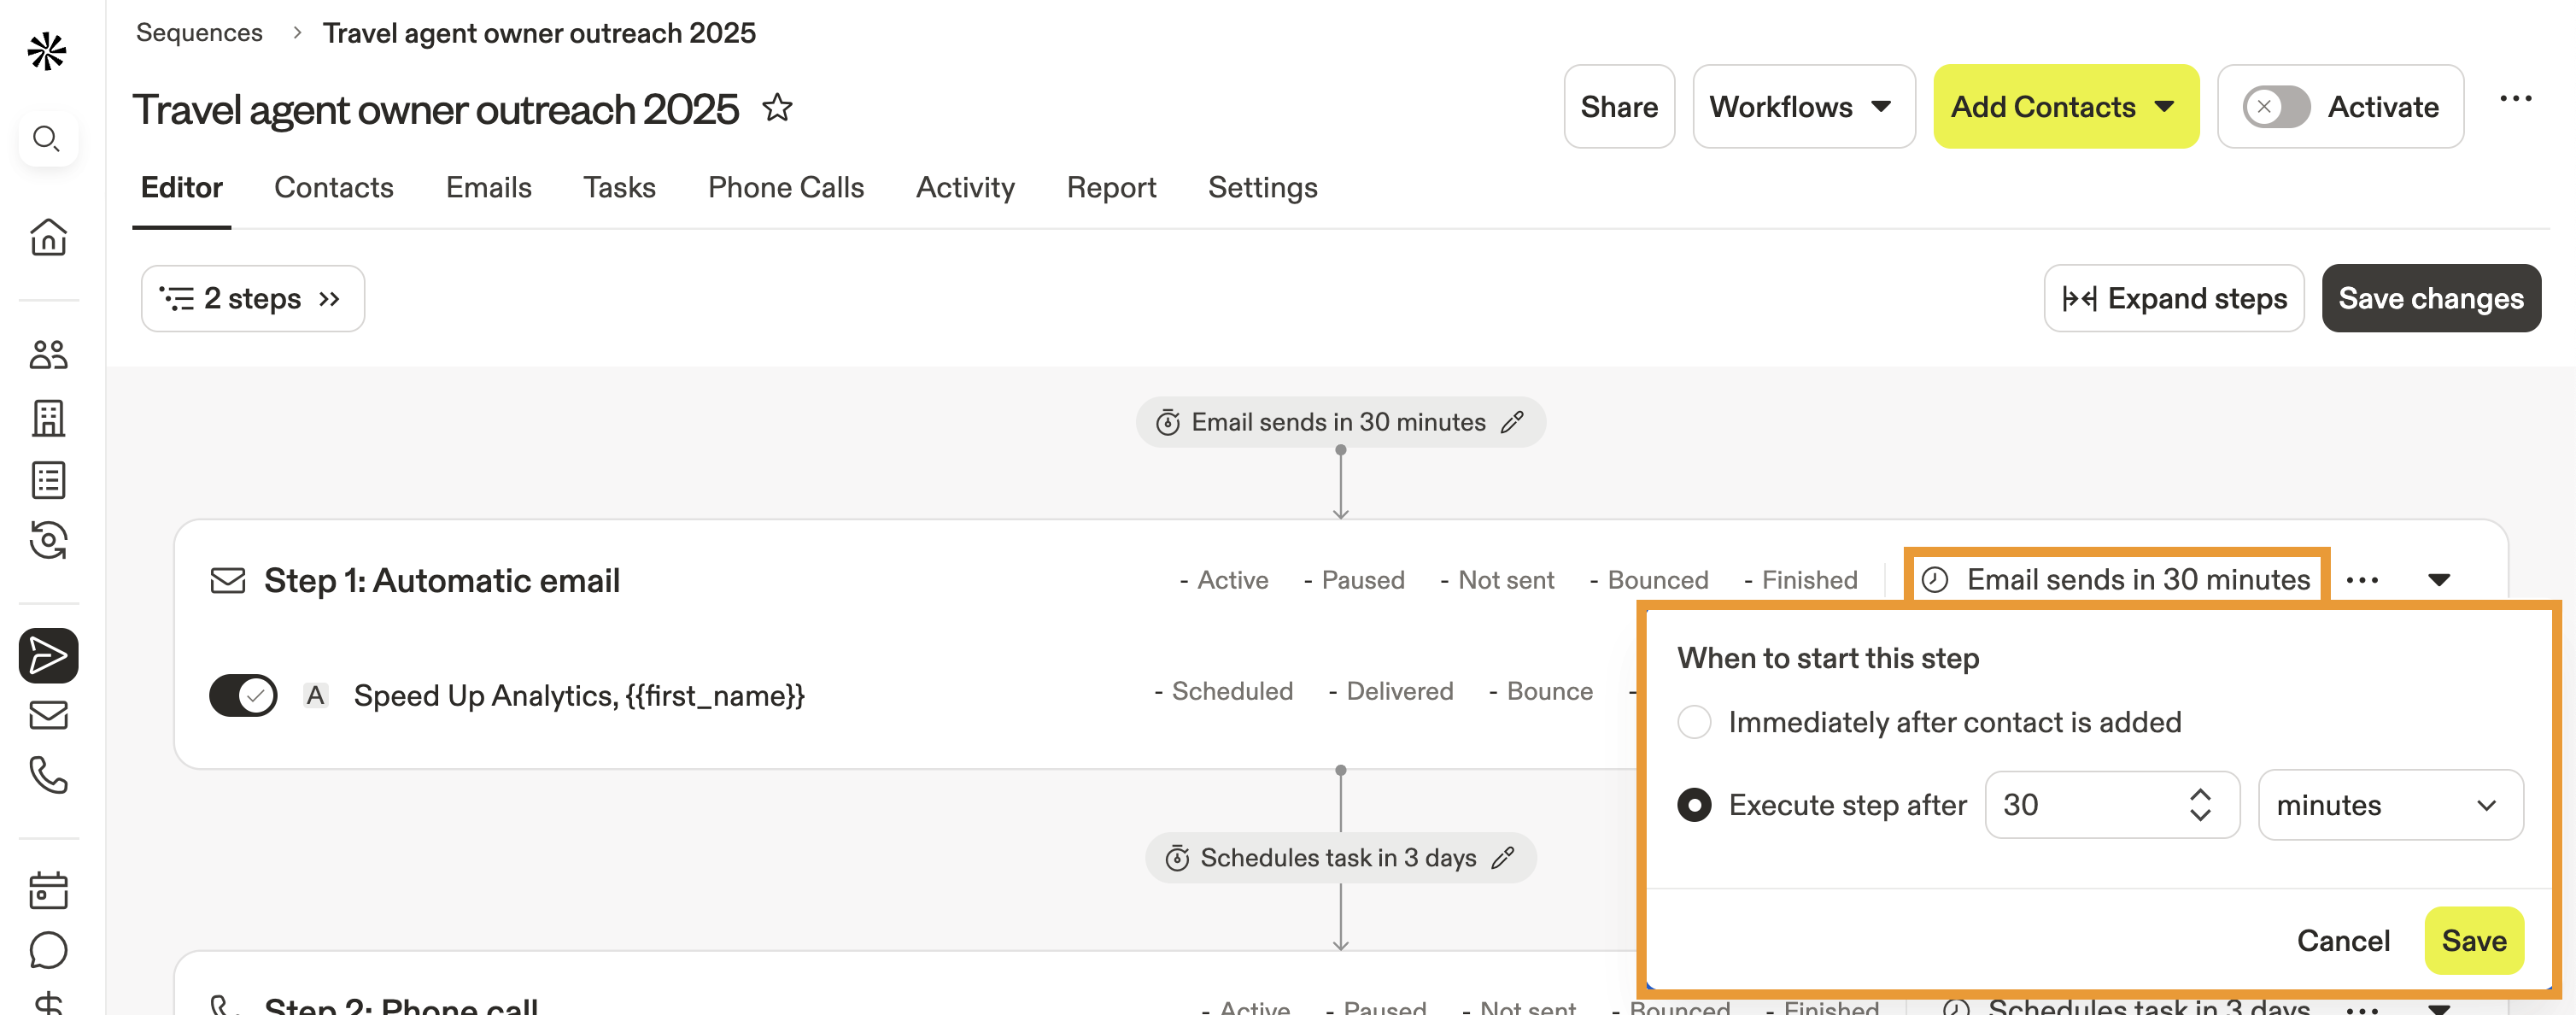Switch to the Contacts tab

click(x=334, y=188)
